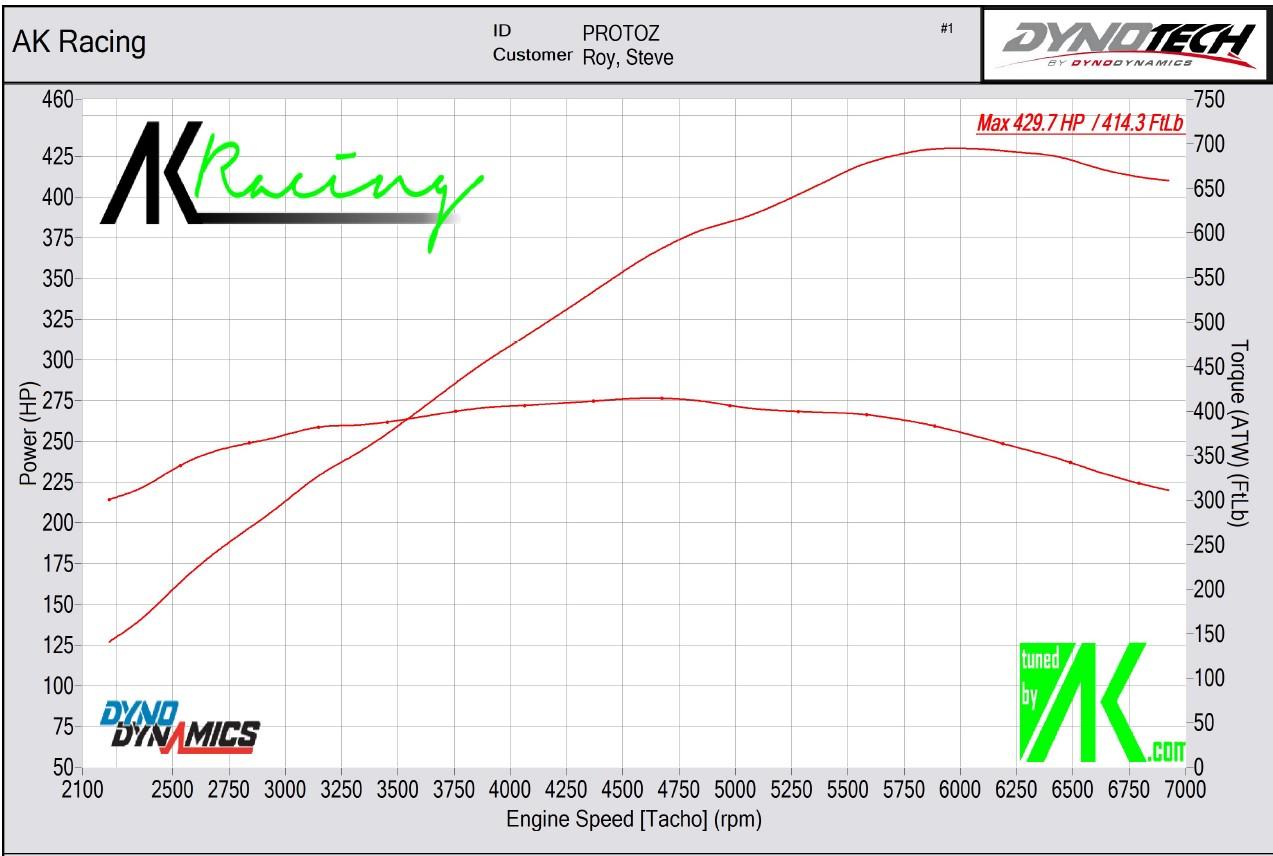This screenshot has height=856, width=1273.
Task: Click the 2750 rpm tick label
Action: (x=229, y=789)
